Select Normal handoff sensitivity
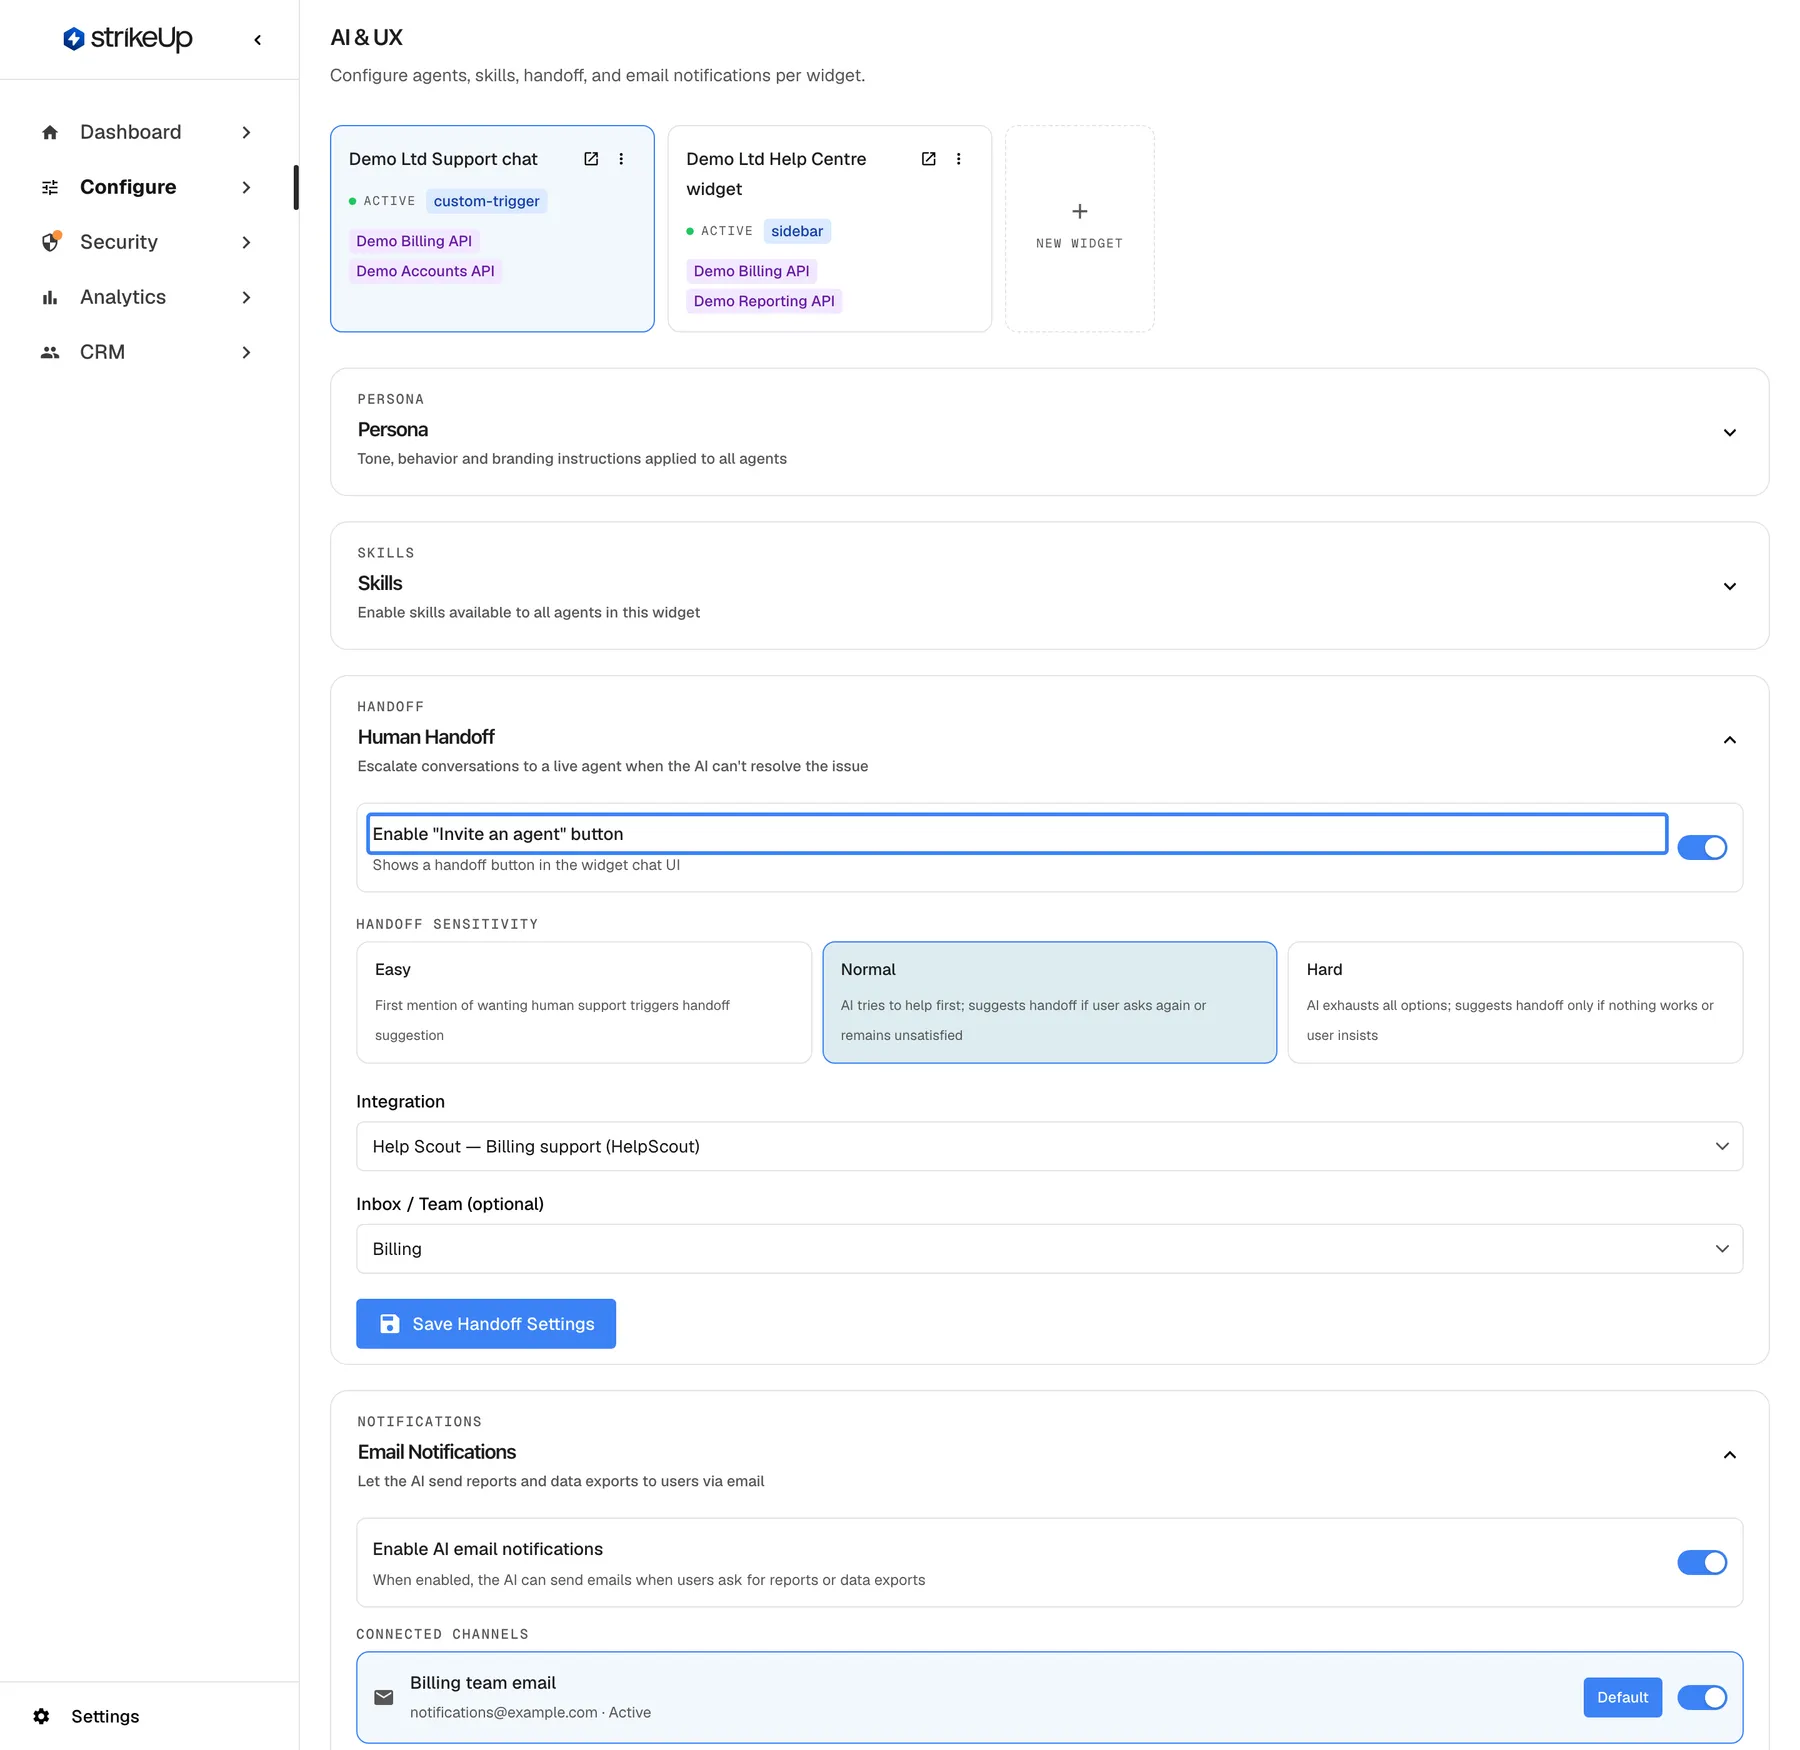1800x1750 pixels. [x=1049, y=1002]
